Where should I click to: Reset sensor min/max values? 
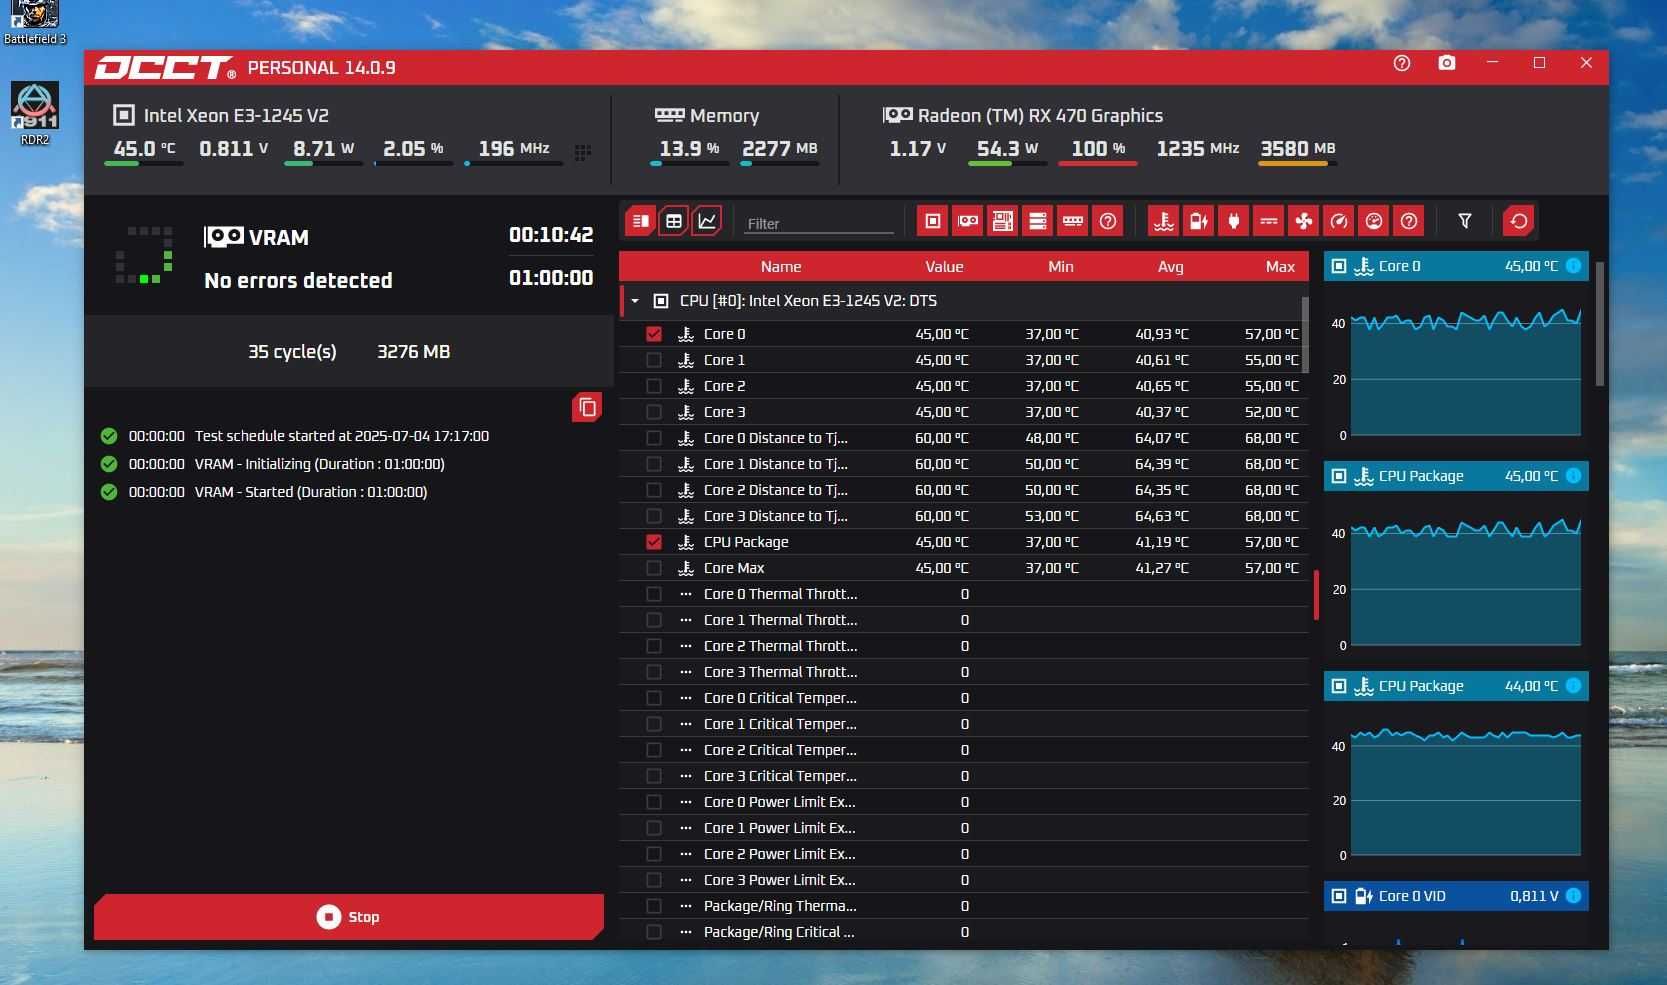point(1519,221)
